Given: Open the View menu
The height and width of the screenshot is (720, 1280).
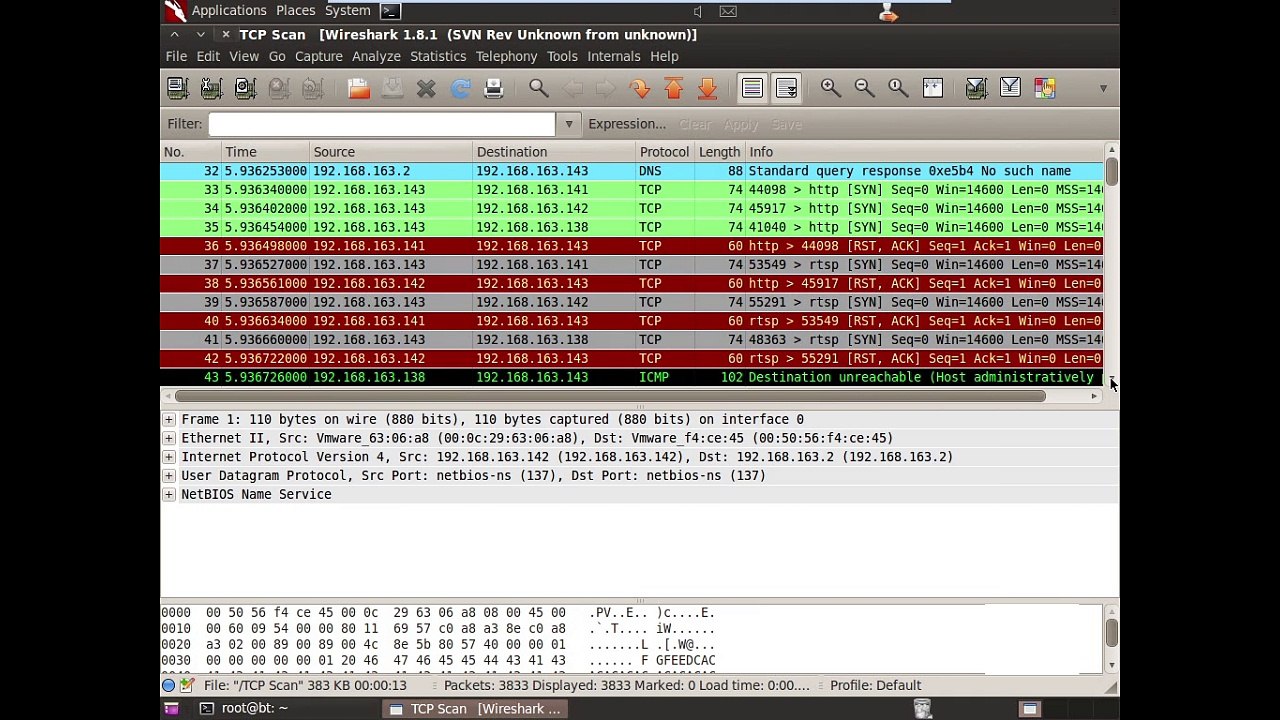Looking at the screenshot, I should (244, 56).
